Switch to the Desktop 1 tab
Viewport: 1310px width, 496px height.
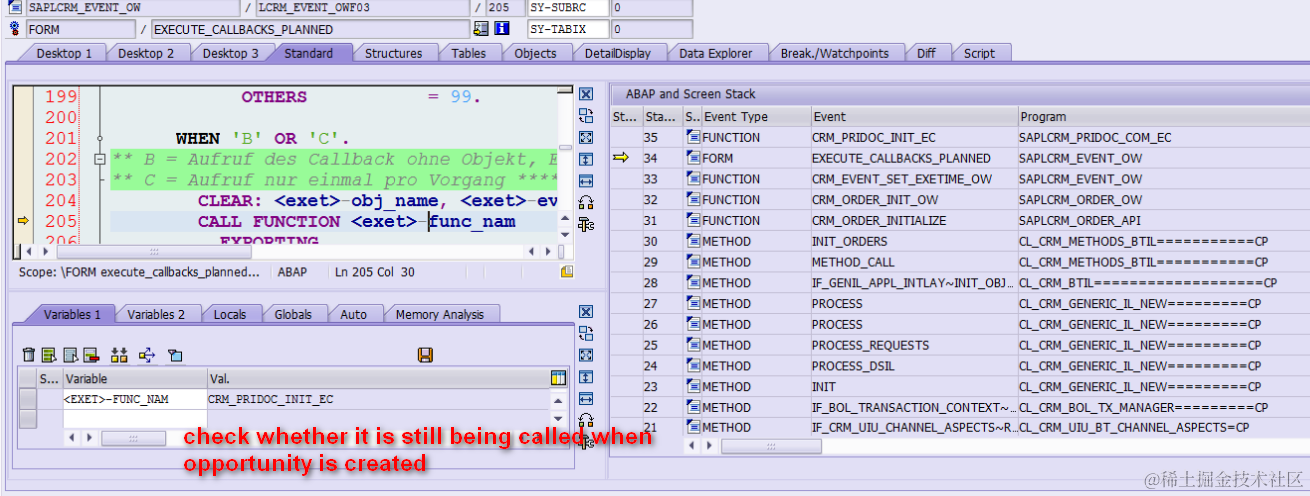click(x=64, y=53)
